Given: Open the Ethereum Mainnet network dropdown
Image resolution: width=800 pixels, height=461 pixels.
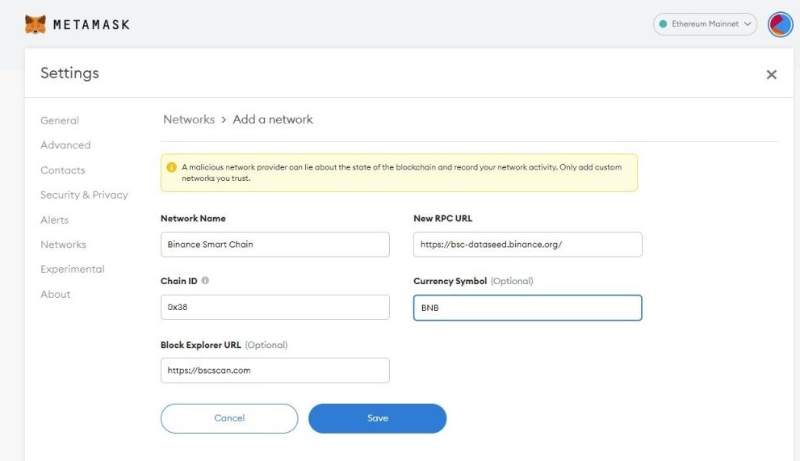Looking at the screenshot, I should click(x=706, y=24).
